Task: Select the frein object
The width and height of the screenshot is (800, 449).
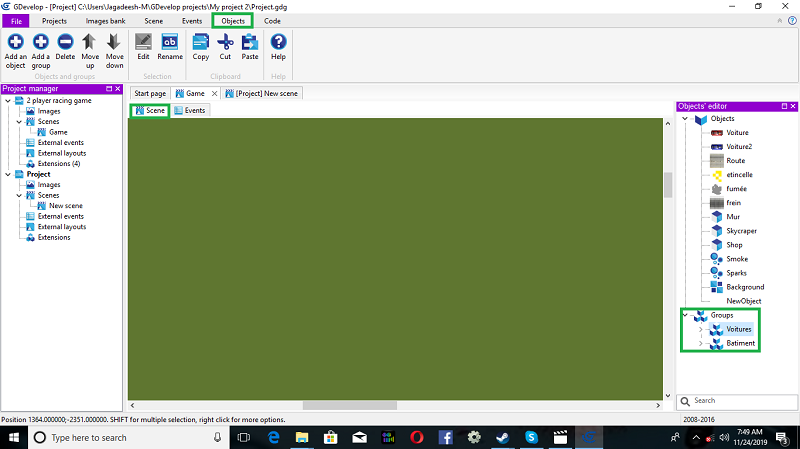Action: coord(733,203)
